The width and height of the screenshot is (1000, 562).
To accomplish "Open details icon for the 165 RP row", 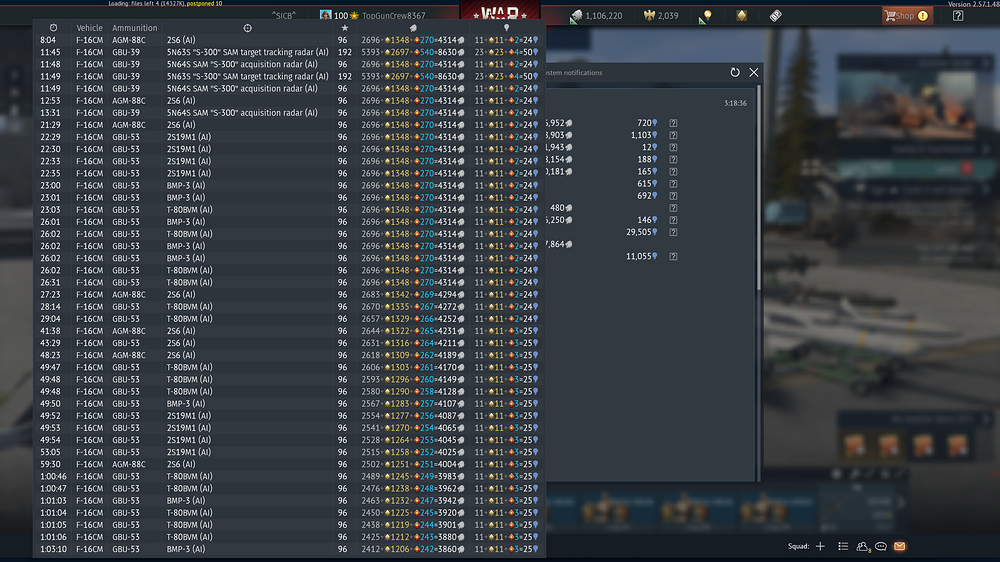I will (673, 172).
